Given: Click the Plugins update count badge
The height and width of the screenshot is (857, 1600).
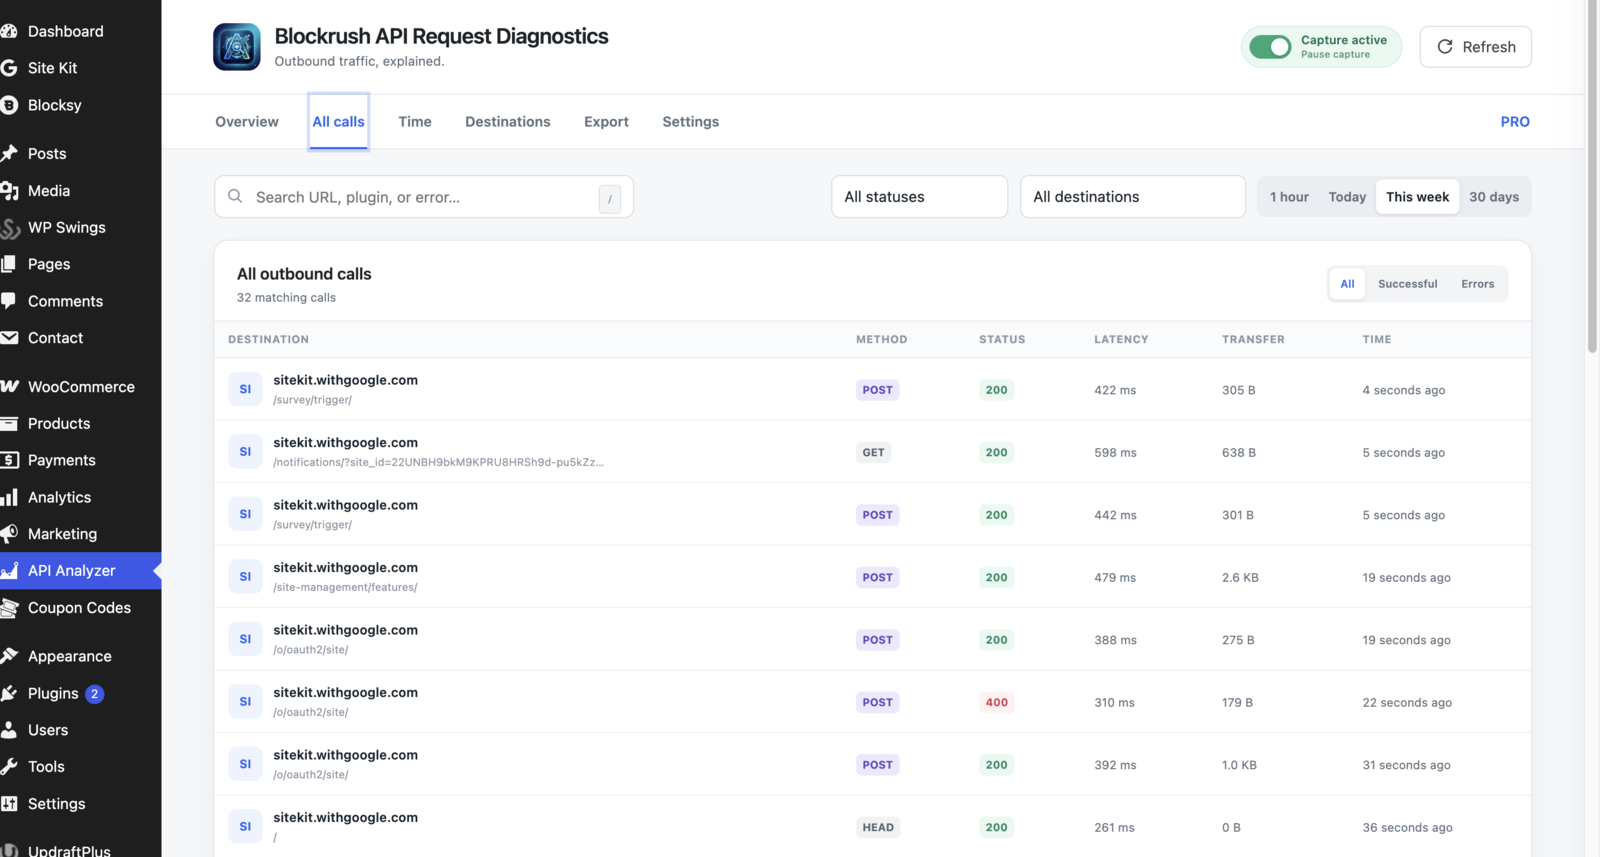Looking at the screenshot, I should point(94,693).
